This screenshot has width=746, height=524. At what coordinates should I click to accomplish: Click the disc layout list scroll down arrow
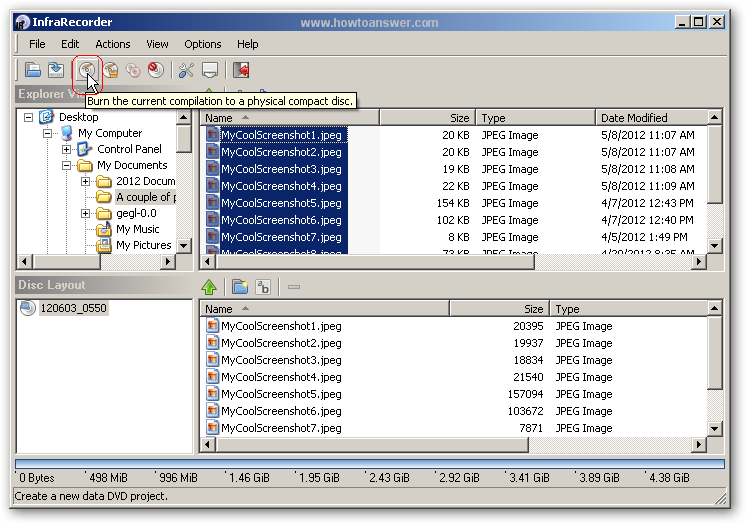point(715,429)
